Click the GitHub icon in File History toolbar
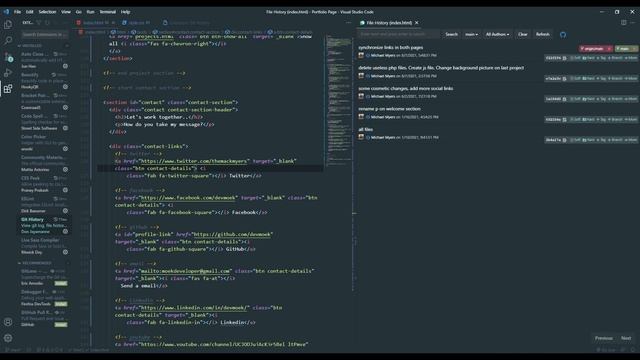This screenshot has width=640, height=360. pyautogui.click(x=563, y=35)
